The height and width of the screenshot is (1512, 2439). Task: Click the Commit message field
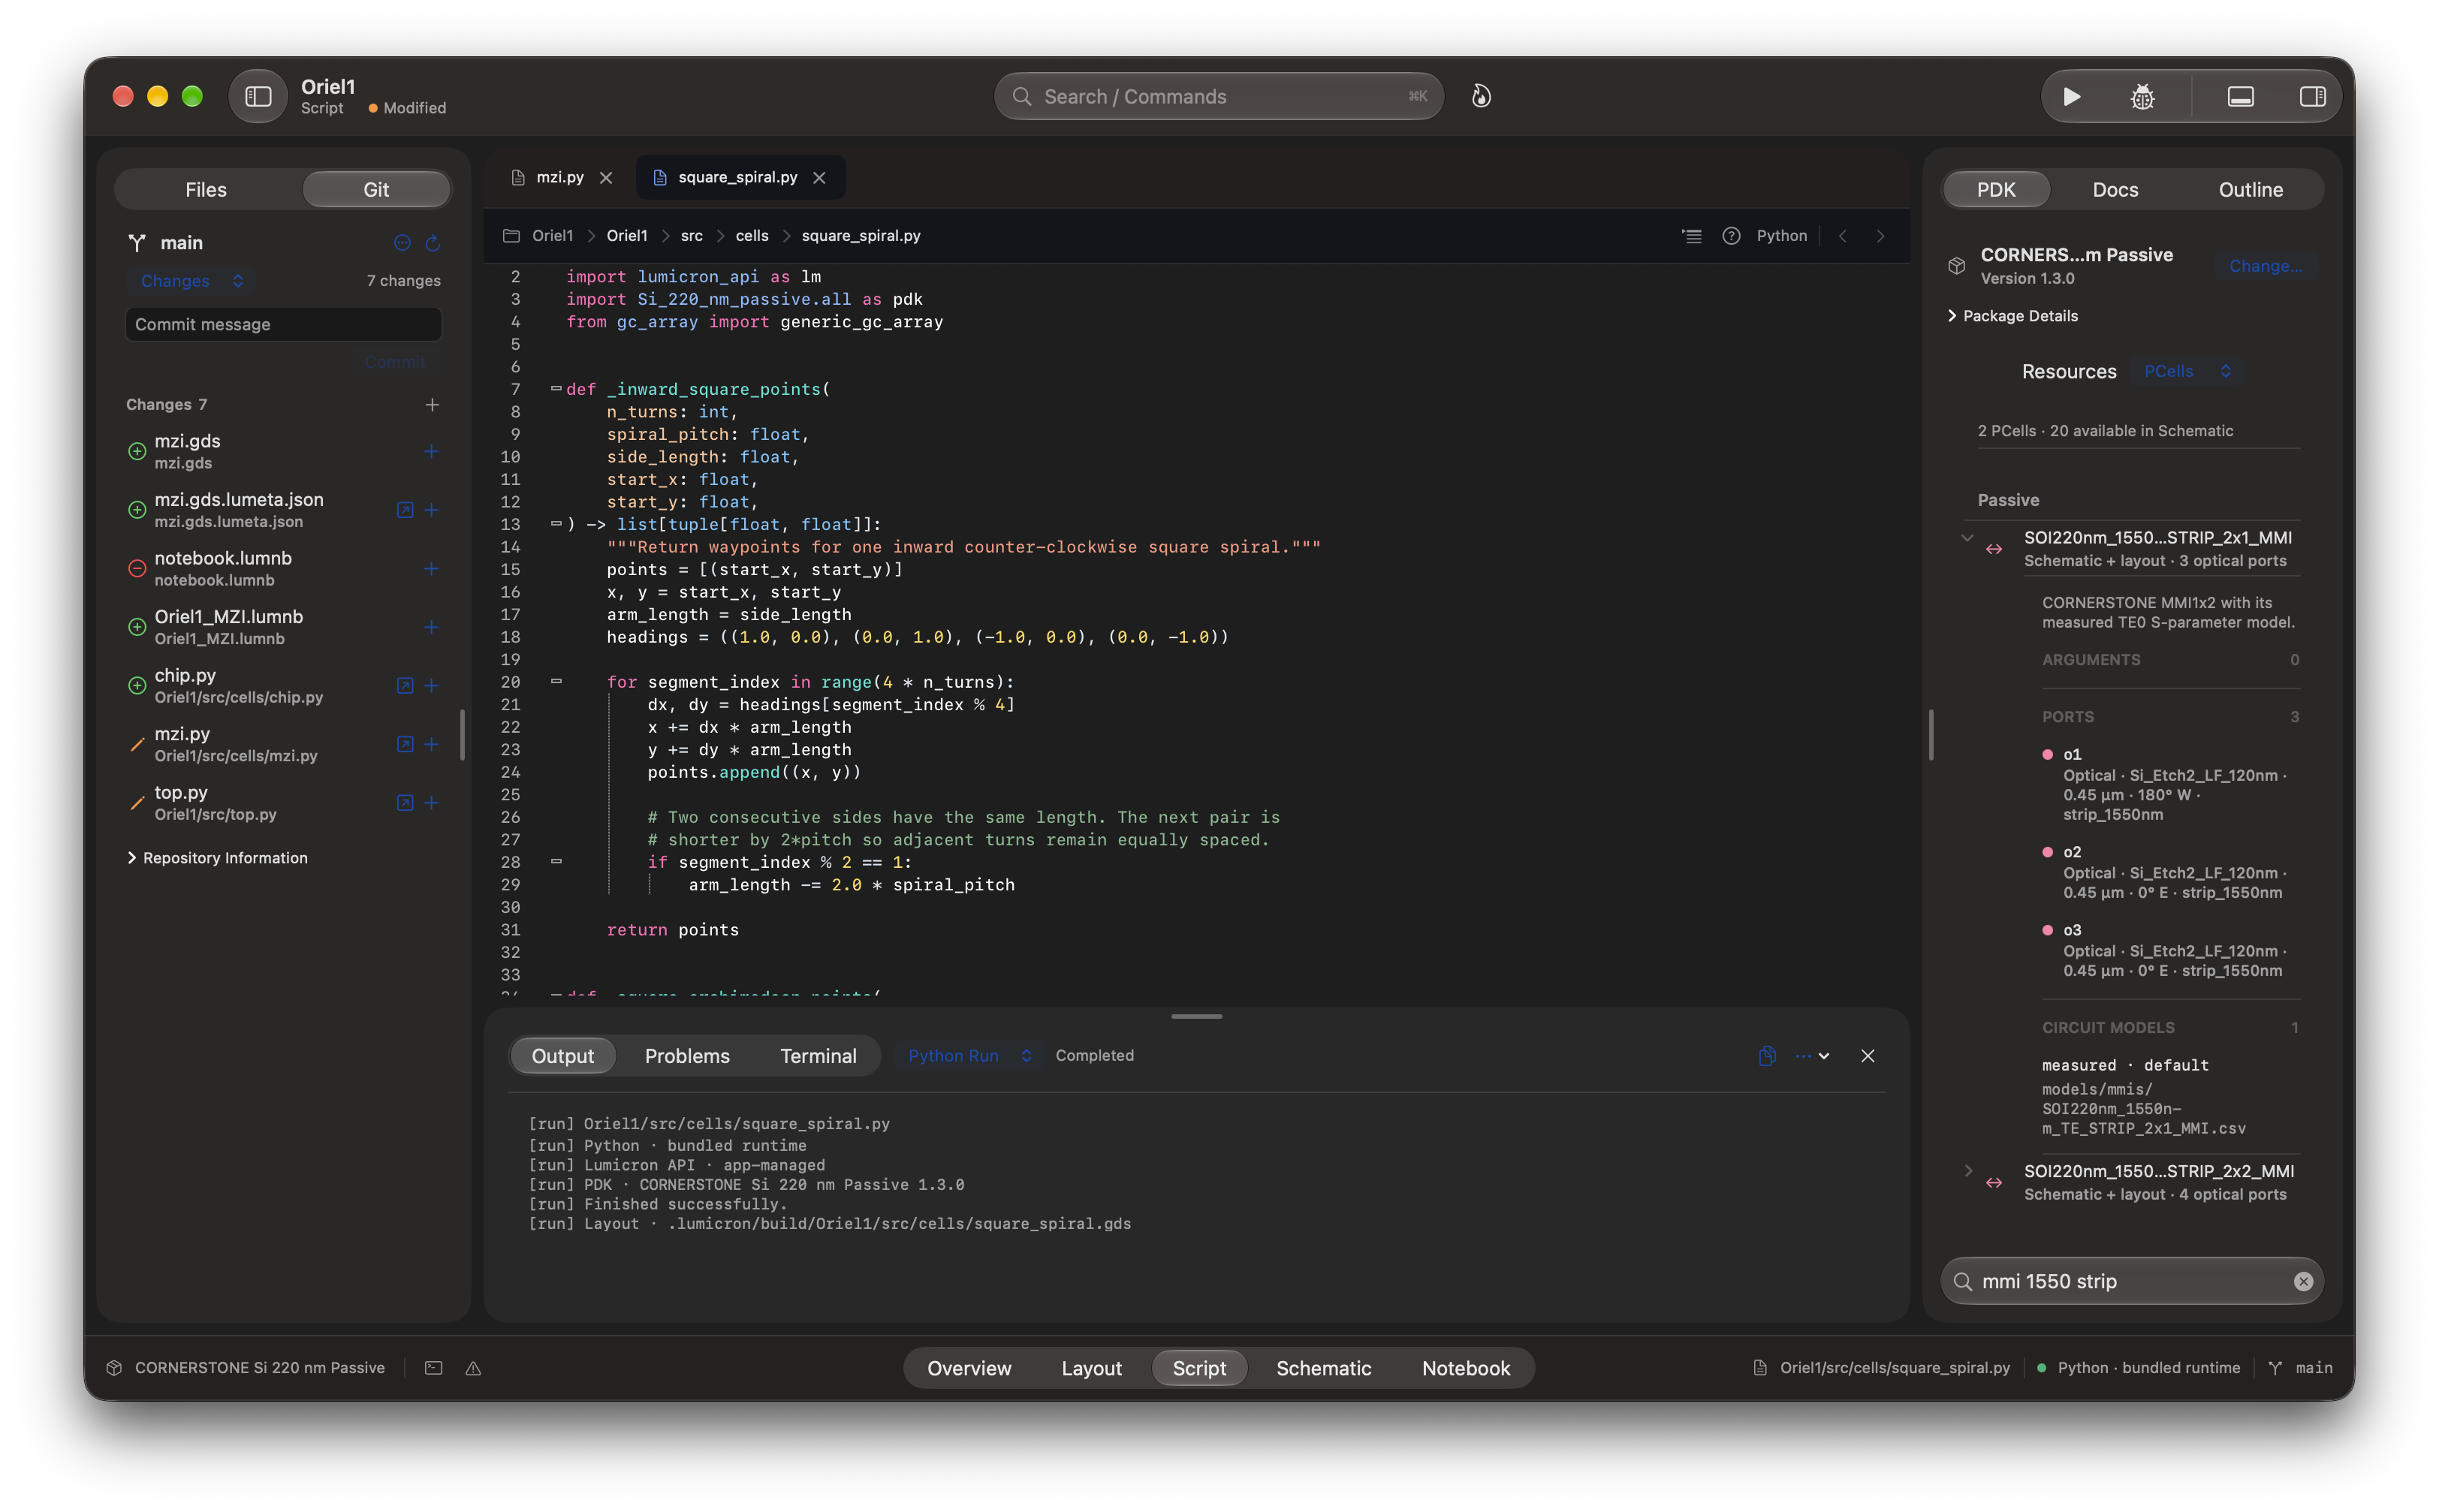(x=283, y=324)
